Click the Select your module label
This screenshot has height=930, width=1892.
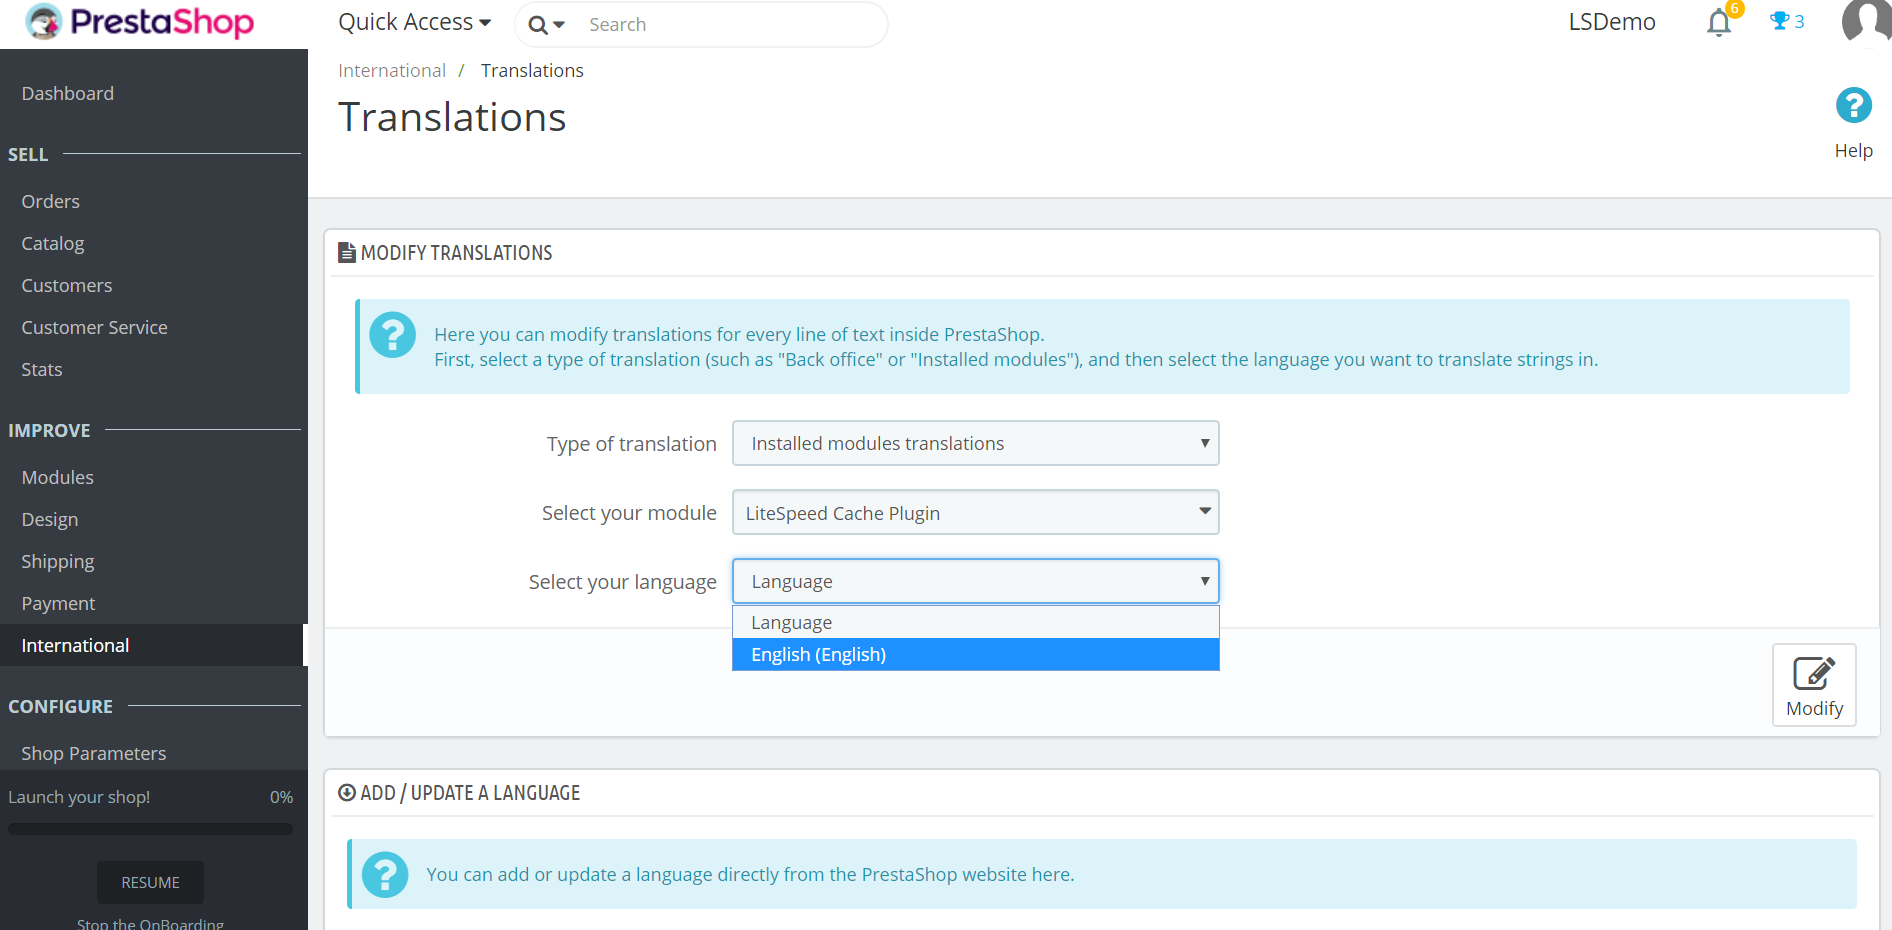629,513
